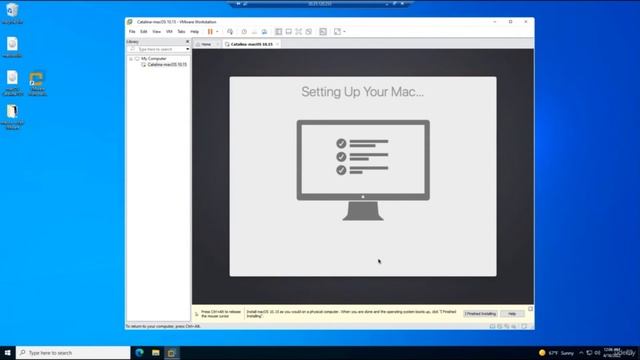Click the Library search field
This screenshot has height=360, width=640.
click(x=157, y=49)
